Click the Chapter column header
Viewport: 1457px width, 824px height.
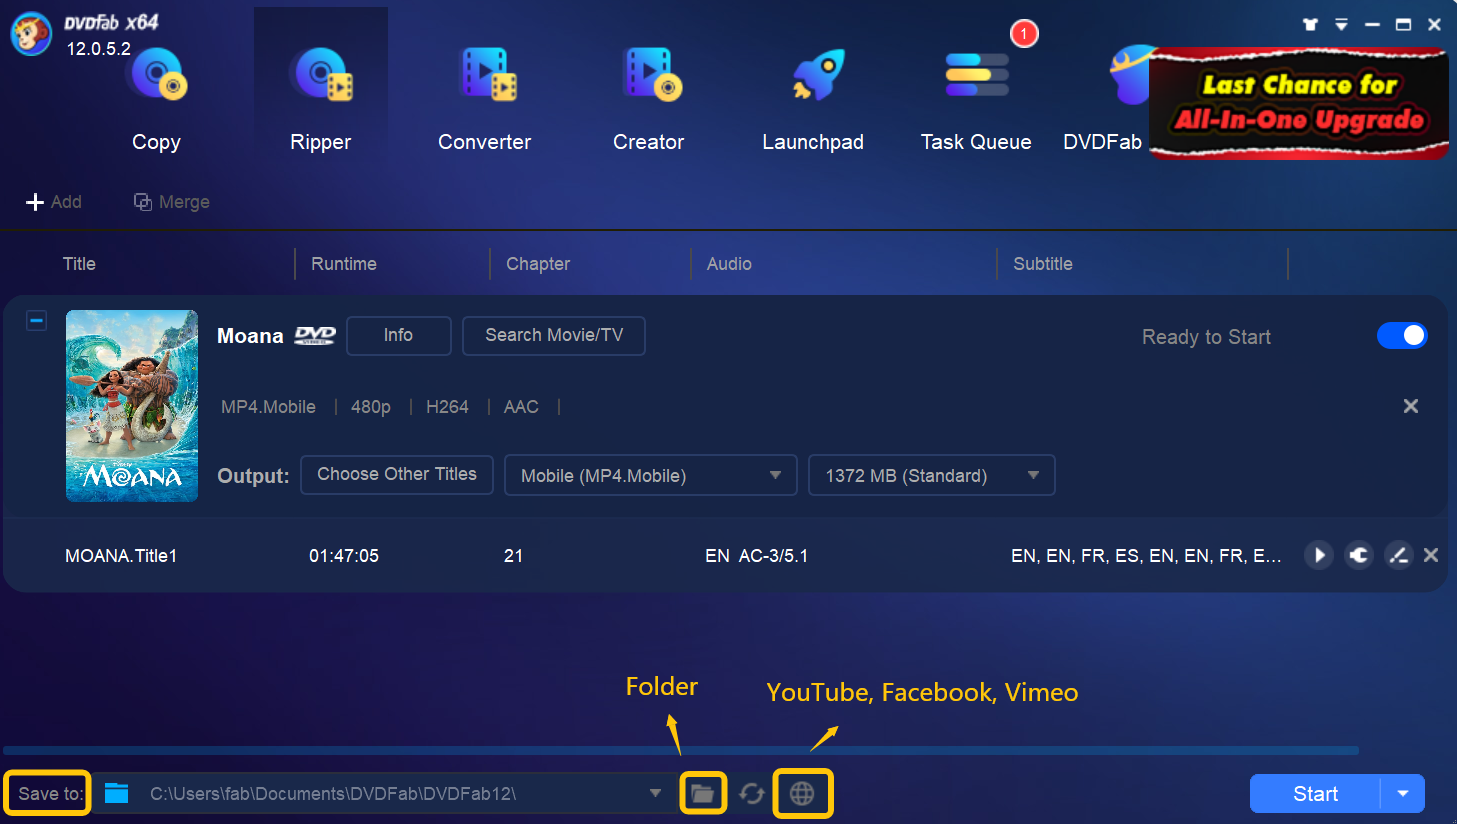(538, 264)
